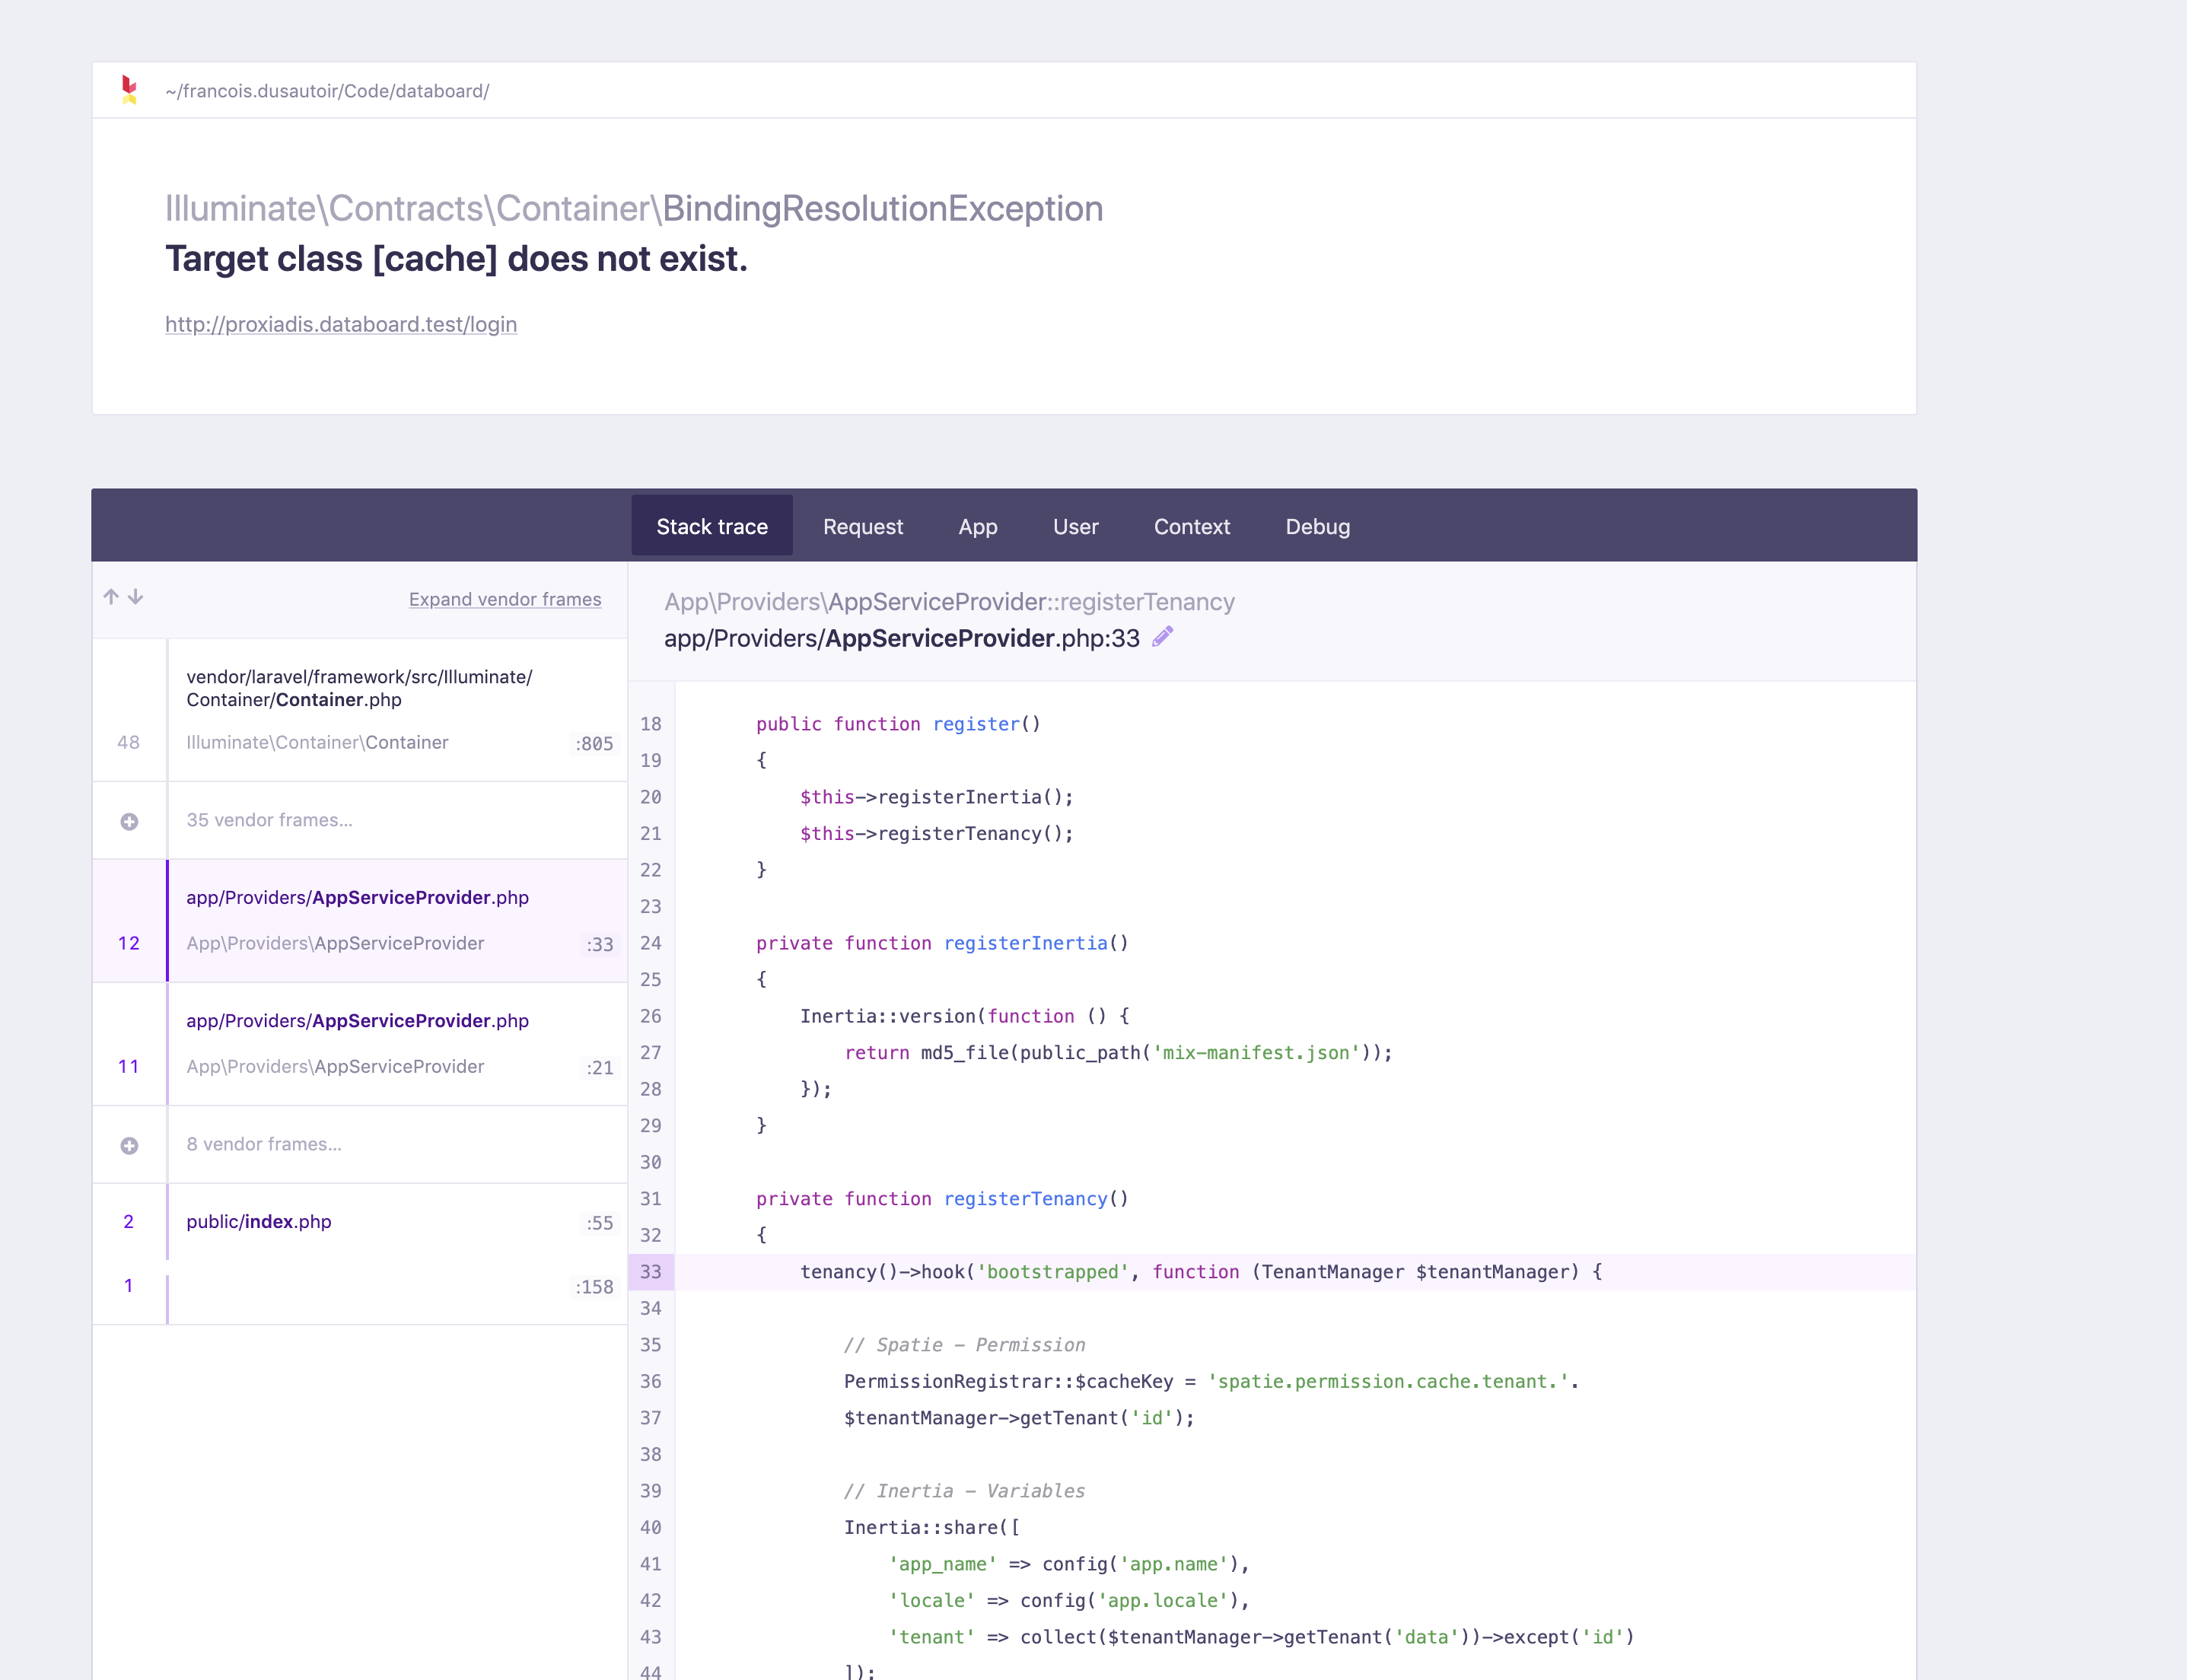Viewport: 2187px width, 1680px height.
Task: Click the plus icon beside 35 vendor frames
Action: (x=128, y=820)
